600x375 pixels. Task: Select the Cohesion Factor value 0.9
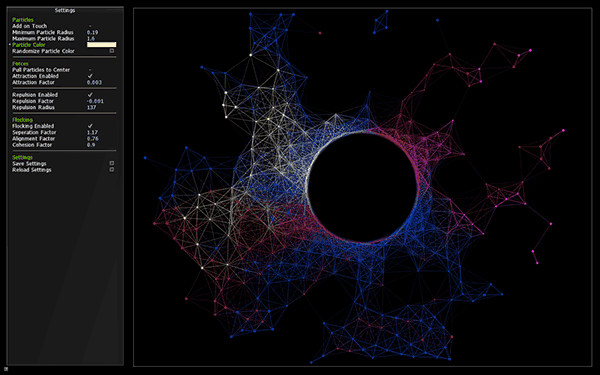tap(91, 145)
